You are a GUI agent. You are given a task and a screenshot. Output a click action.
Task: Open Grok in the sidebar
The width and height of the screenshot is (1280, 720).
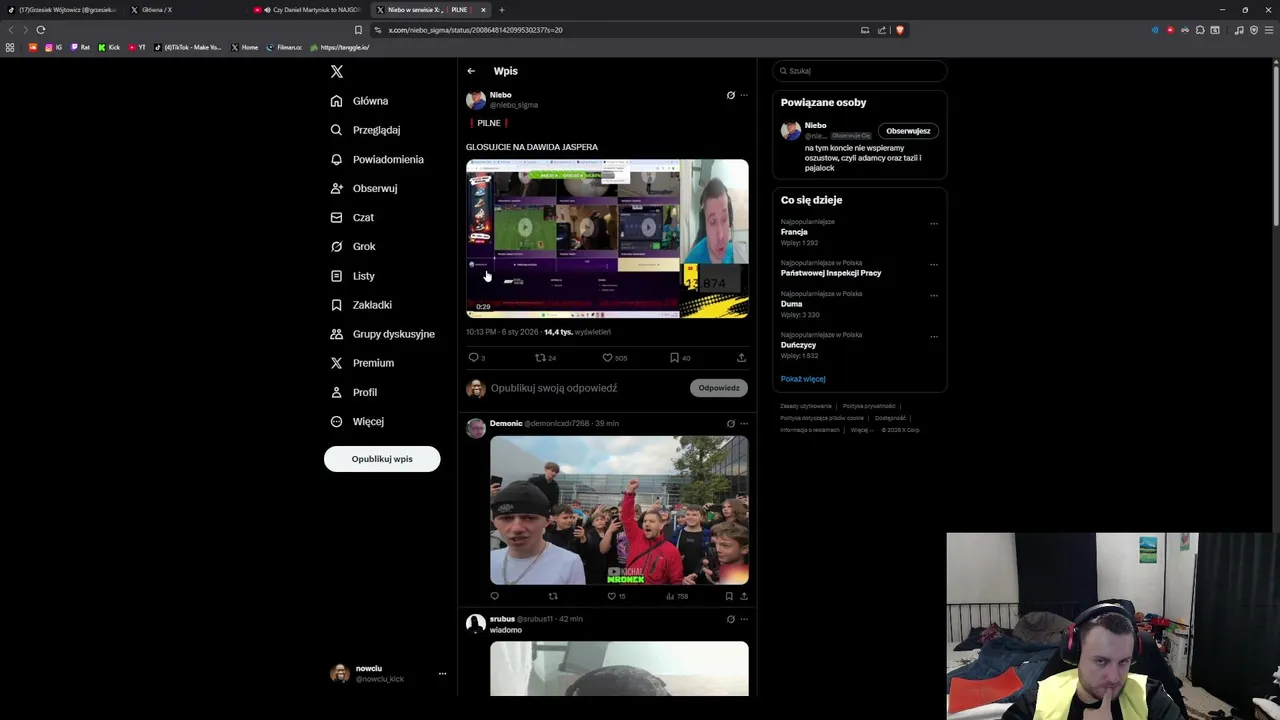pos(353,246)
